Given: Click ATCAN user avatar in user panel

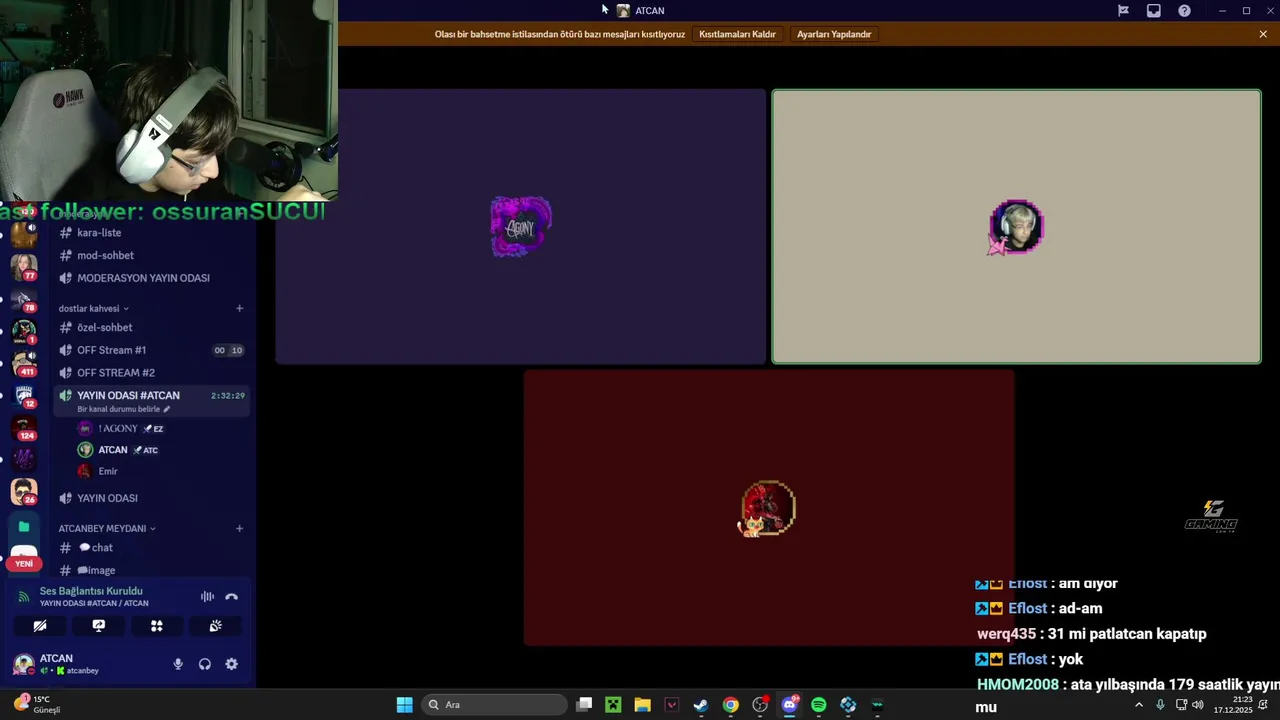Looking at the screenshot, I should click(x=23, y=664).
